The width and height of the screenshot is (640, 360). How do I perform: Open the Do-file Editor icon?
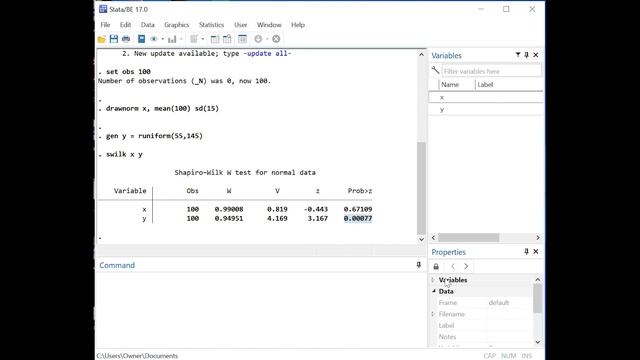point(194,39)
